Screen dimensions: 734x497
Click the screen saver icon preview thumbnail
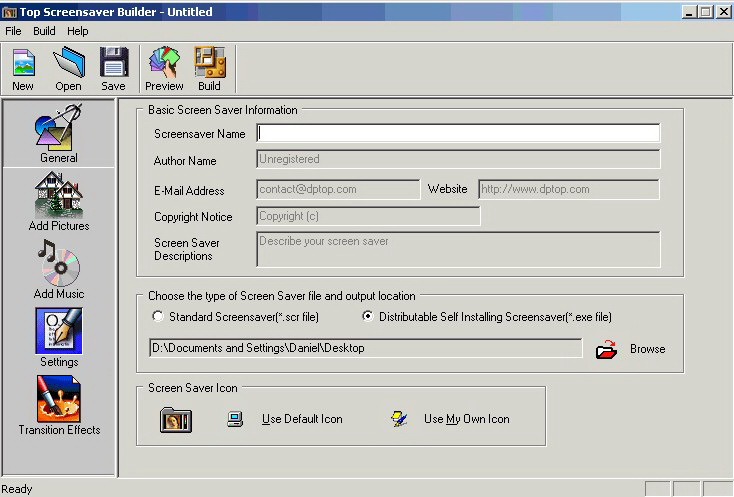pyautogui.click(x=176, y=420)
